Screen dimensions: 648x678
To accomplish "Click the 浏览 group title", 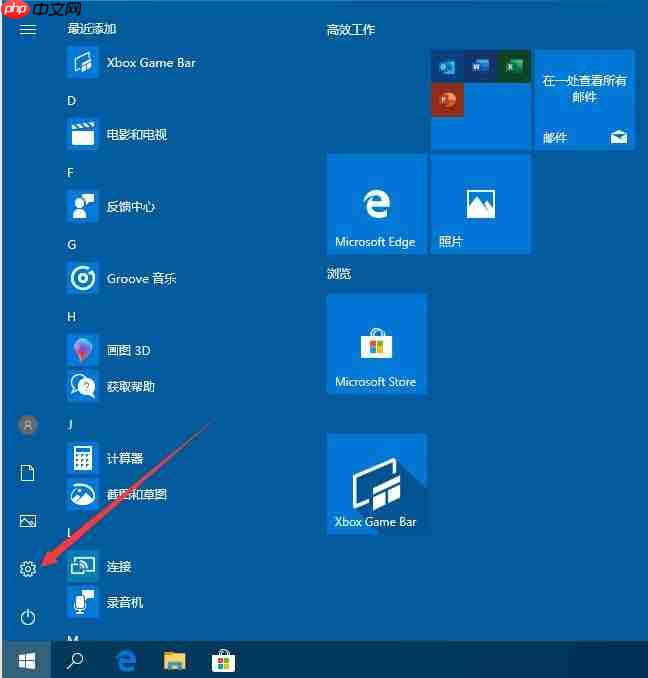I will click(x=339, y=273).
